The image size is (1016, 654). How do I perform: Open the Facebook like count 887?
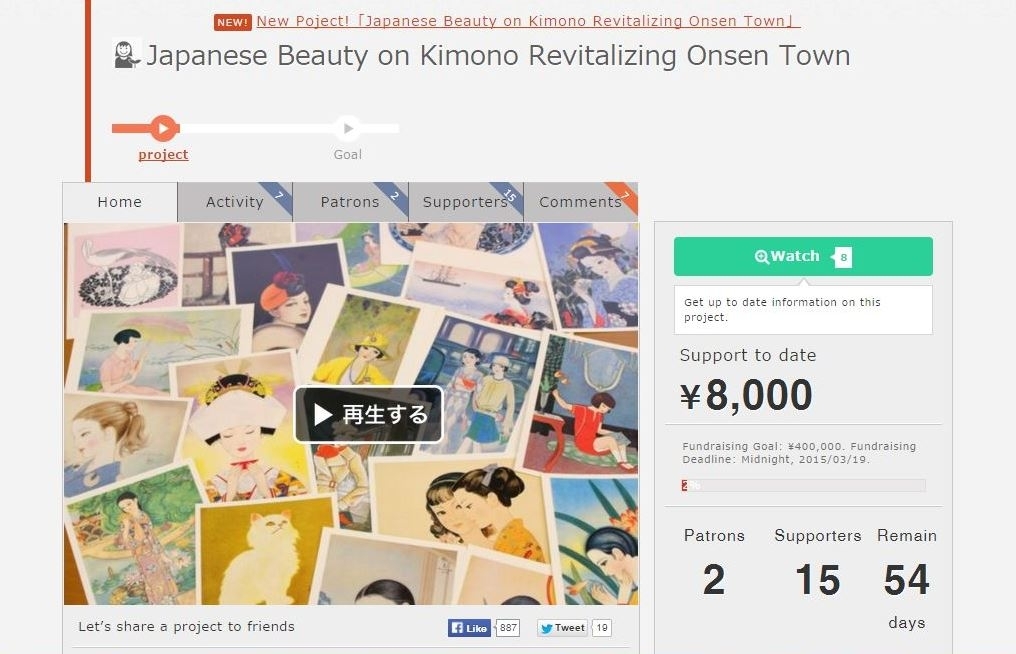[508, 627]
